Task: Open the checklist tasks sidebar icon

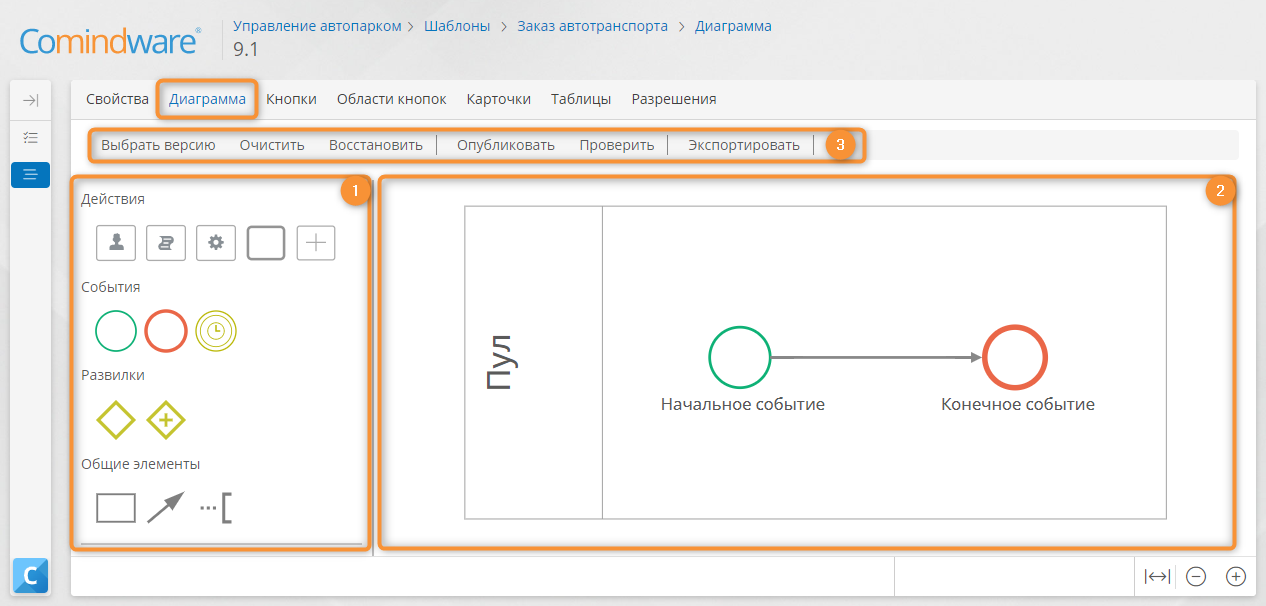Action: 31,137
